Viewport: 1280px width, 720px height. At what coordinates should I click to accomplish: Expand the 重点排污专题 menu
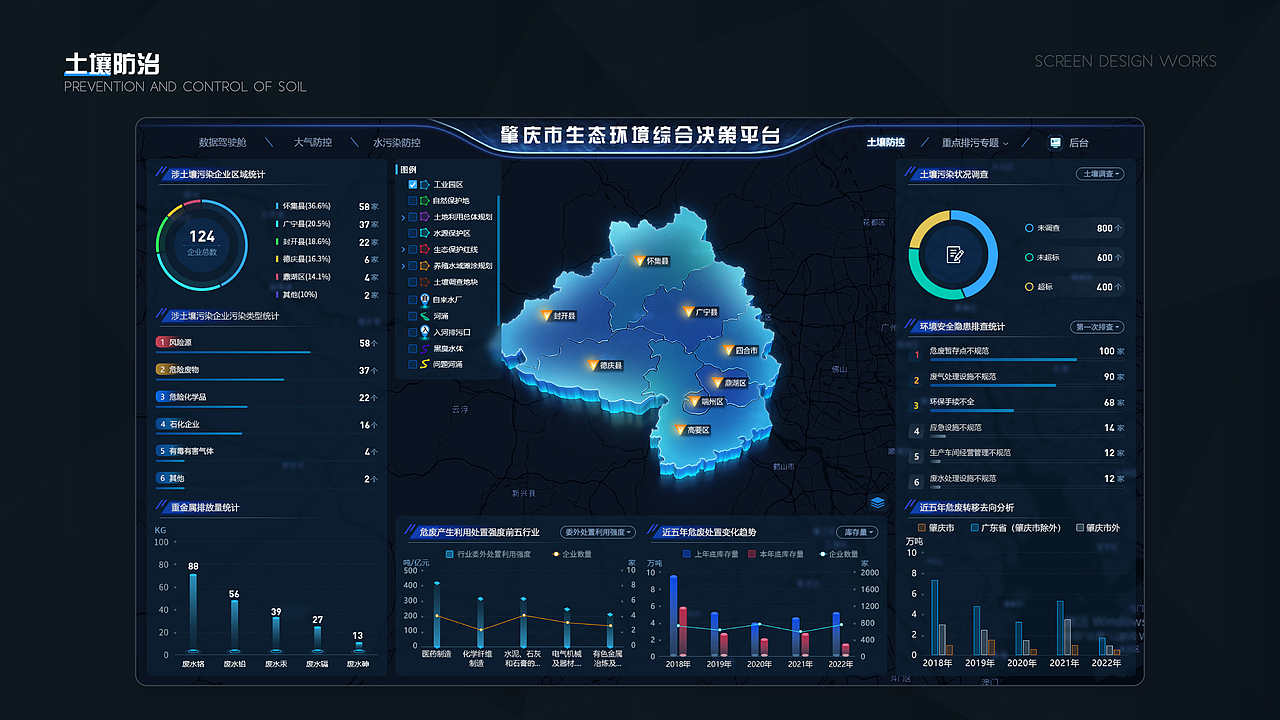click(975, 143)
